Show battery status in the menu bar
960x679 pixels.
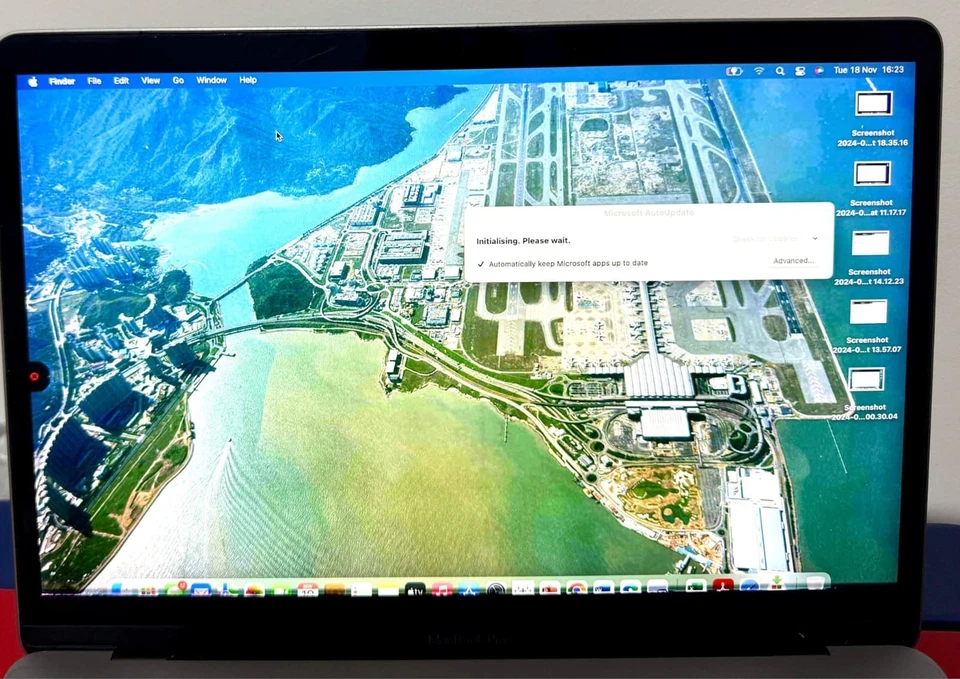point(734,72)
